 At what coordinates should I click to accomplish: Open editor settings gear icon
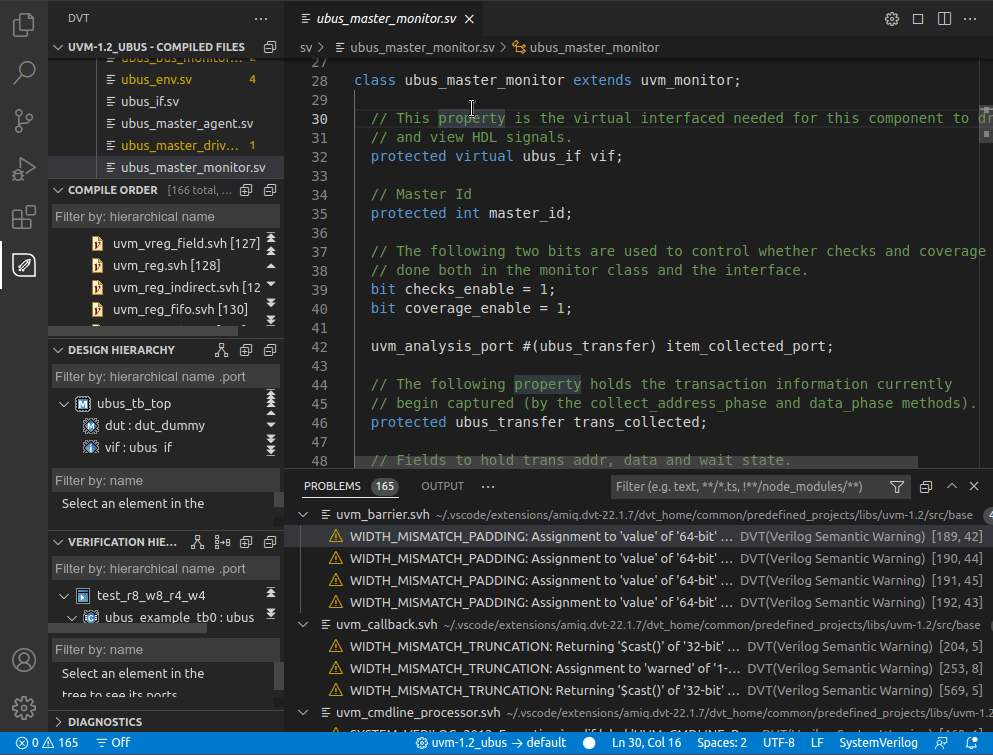pos(892,19)
